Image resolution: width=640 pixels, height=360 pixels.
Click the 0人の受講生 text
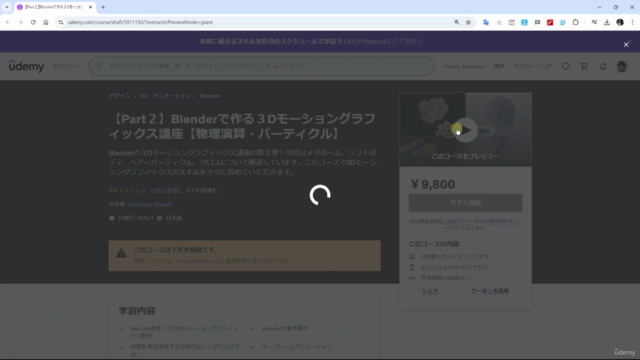pyautogui.click(x=202, y=191)
